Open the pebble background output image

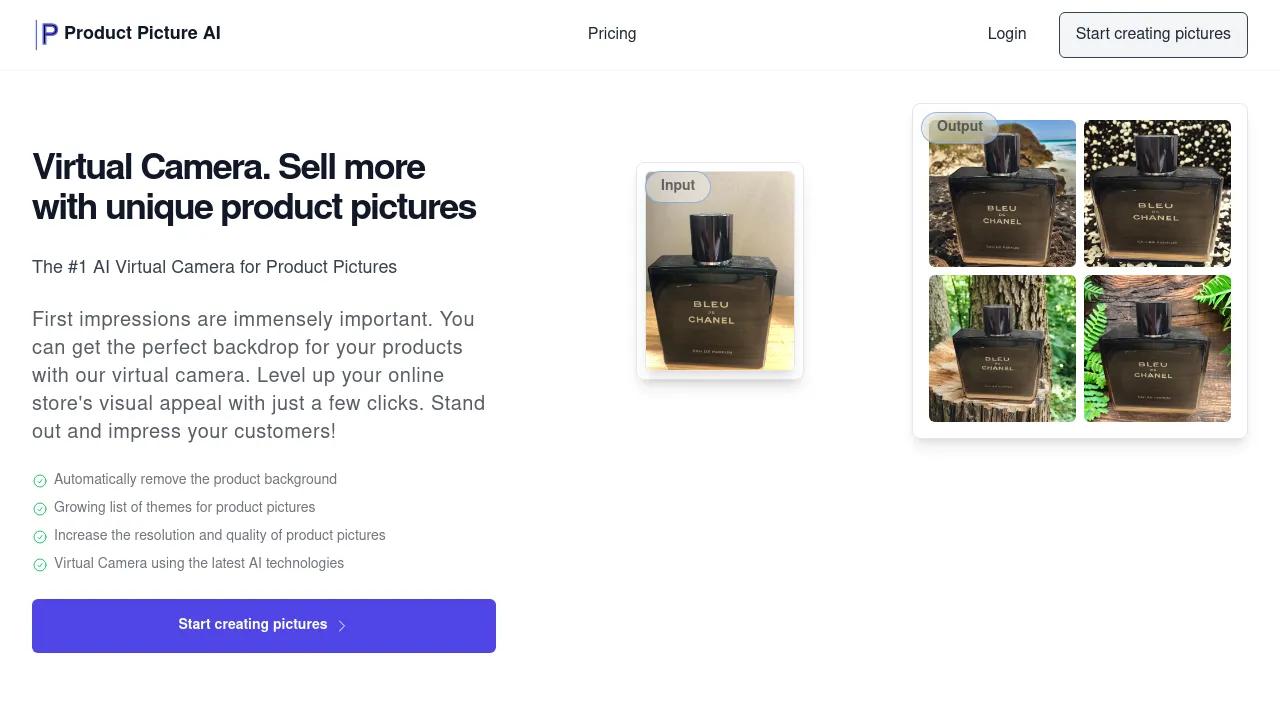tap(1157, 194)
